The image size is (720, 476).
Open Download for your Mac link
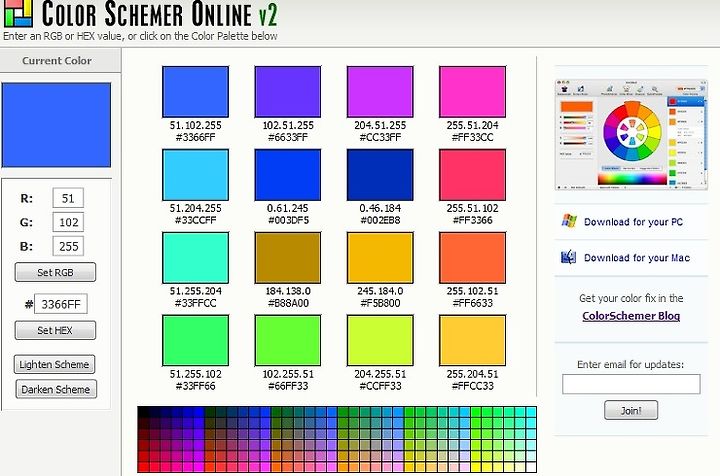tap(637, 258)
